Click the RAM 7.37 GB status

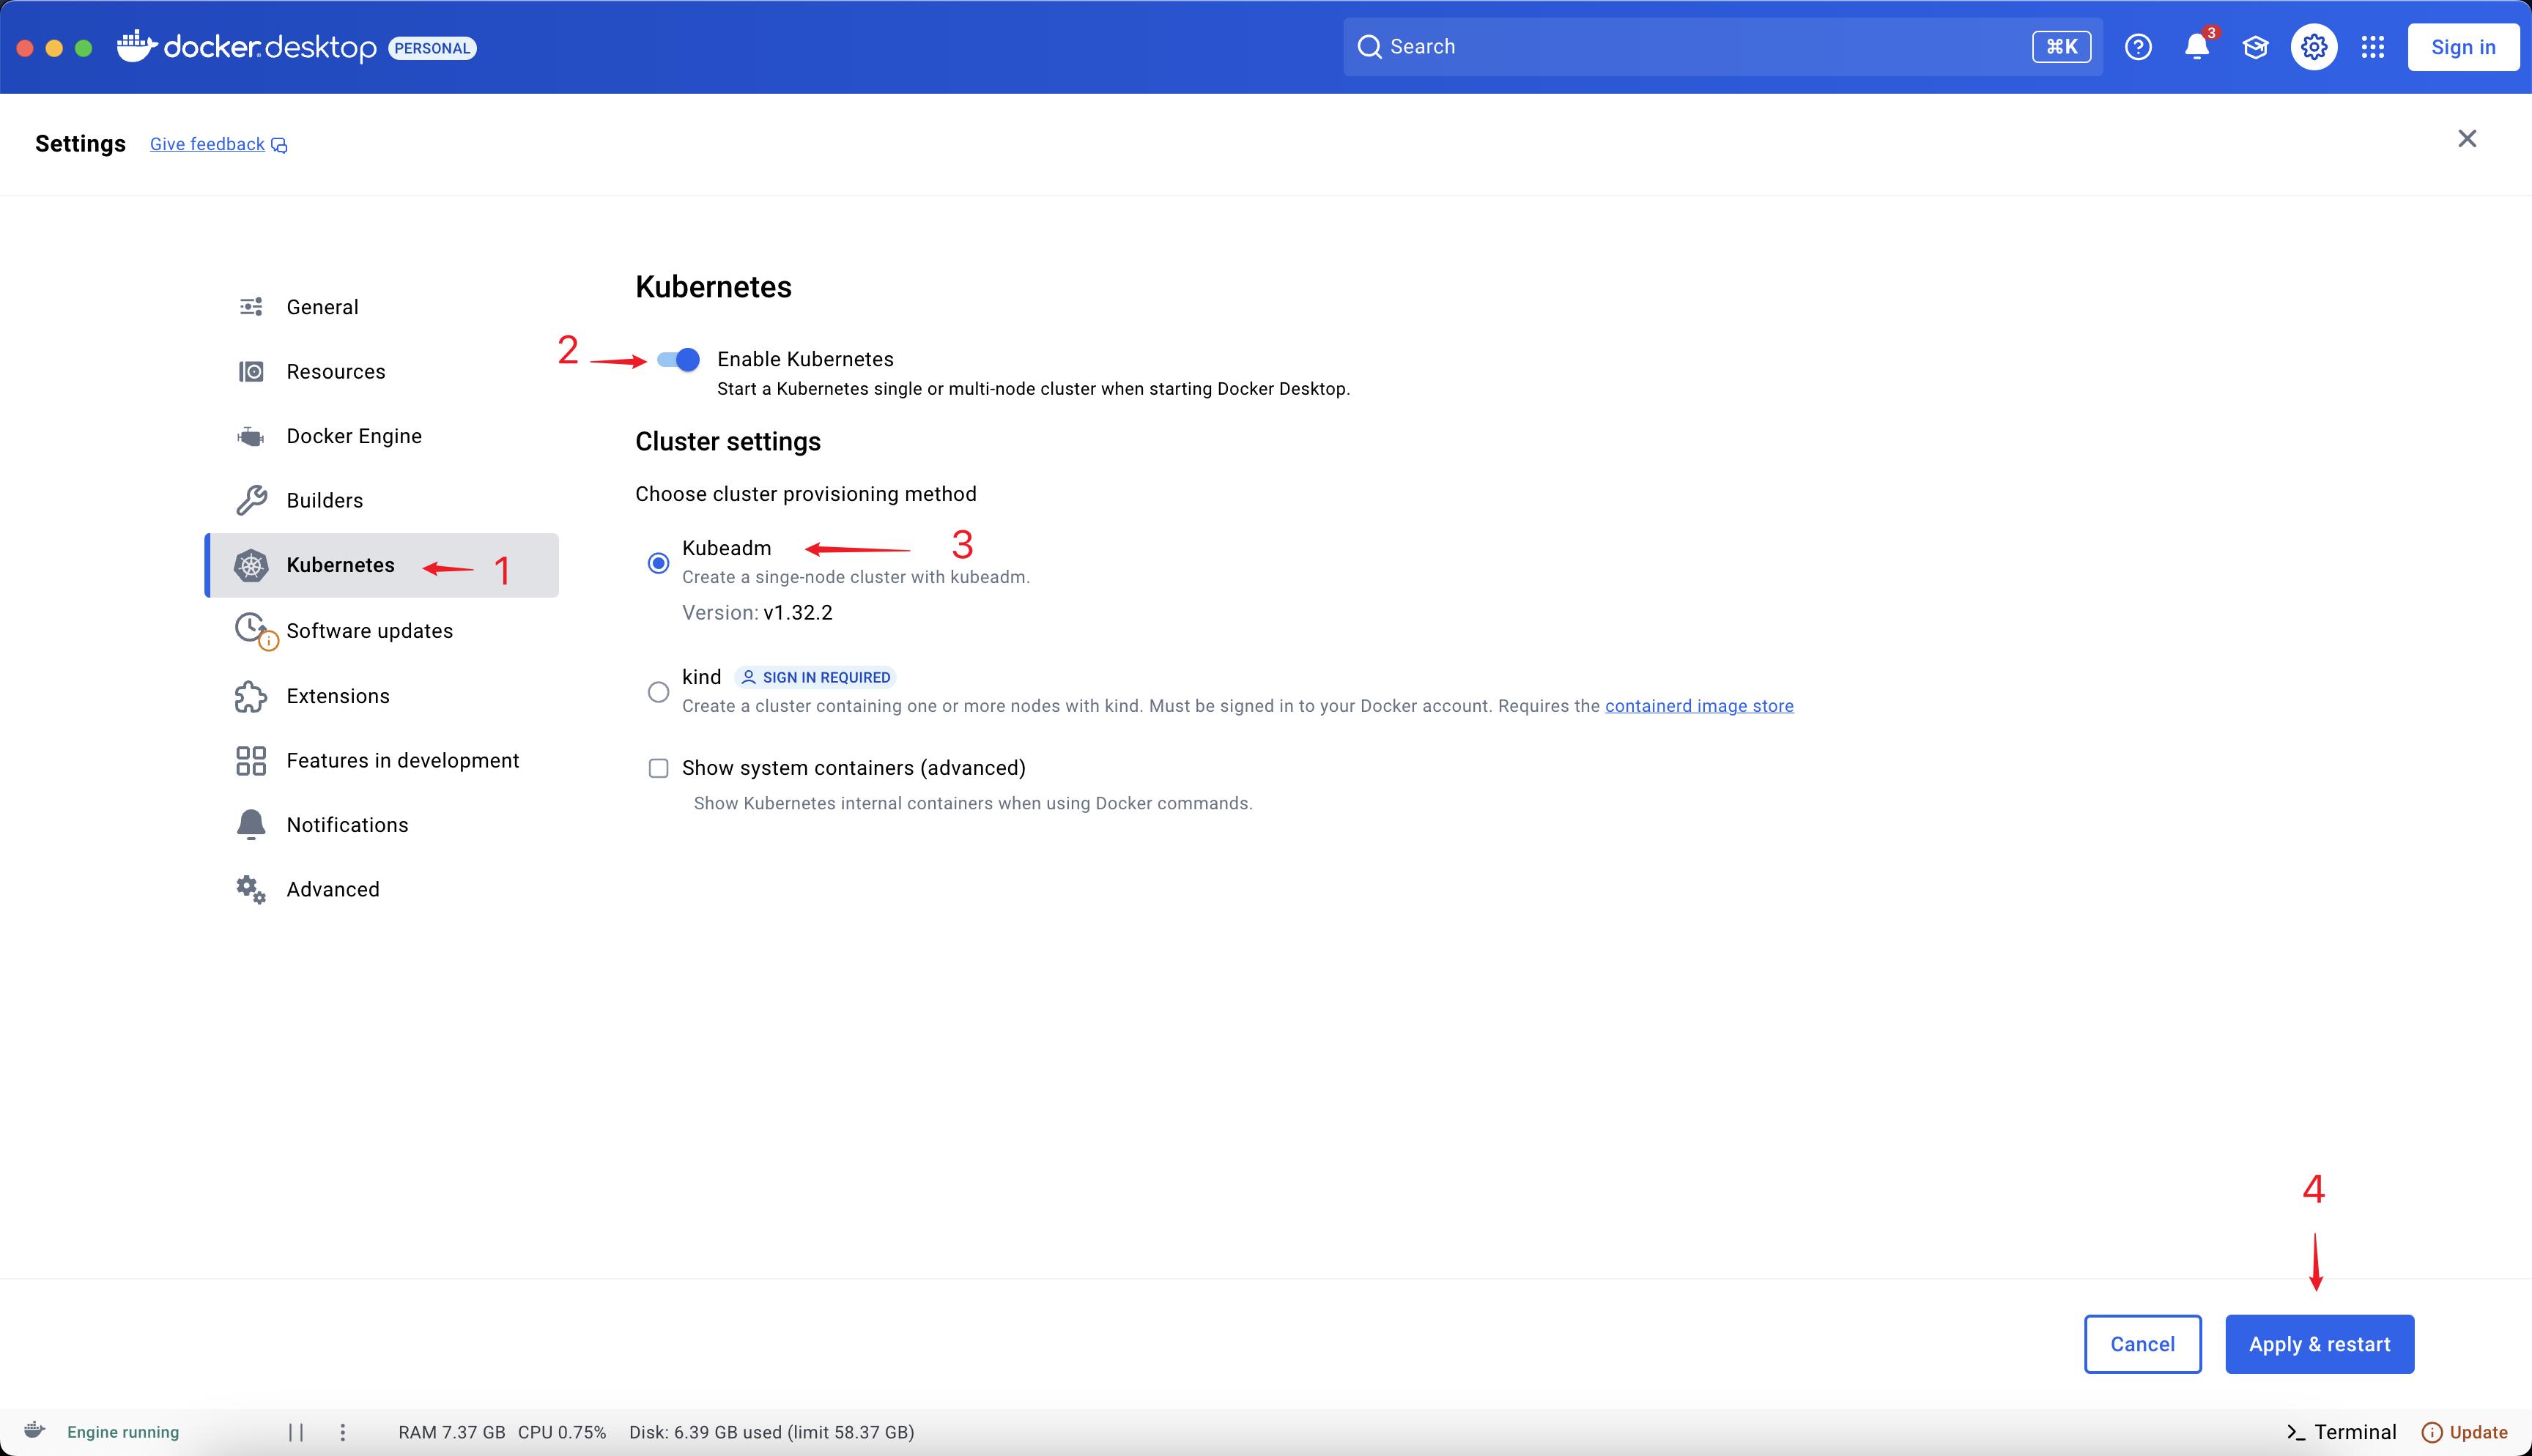pos(451,1432)
